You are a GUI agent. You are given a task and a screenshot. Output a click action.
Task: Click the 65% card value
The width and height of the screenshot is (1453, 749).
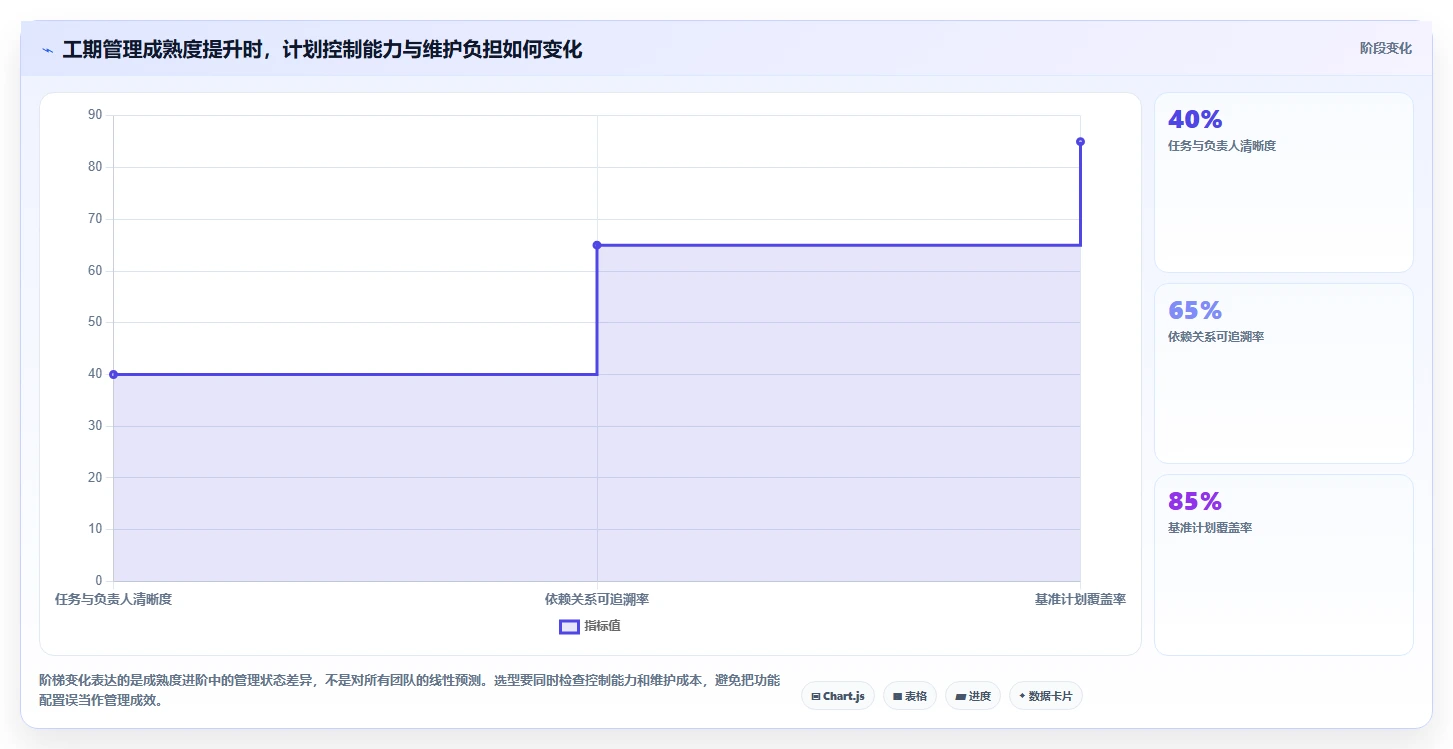pyautogui.click(x=1195, y=310)
